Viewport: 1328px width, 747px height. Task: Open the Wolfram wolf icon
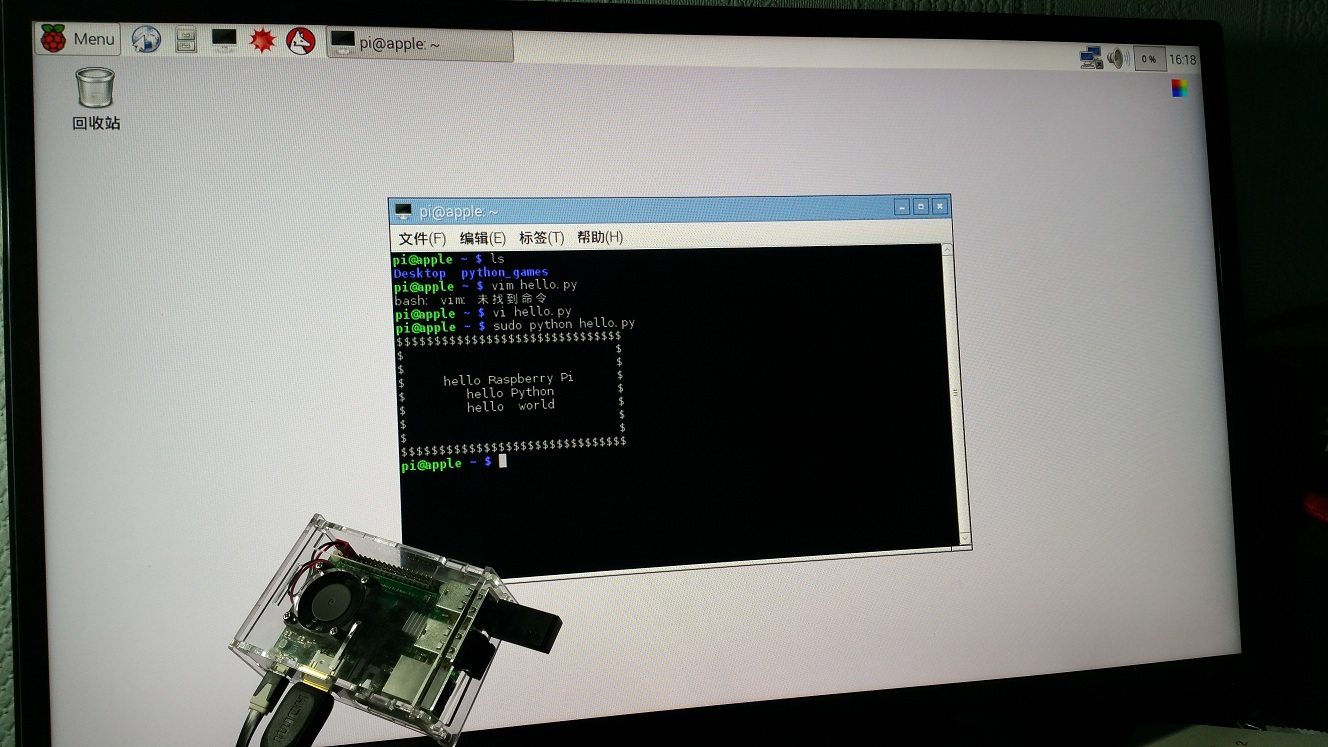point(301,41)
